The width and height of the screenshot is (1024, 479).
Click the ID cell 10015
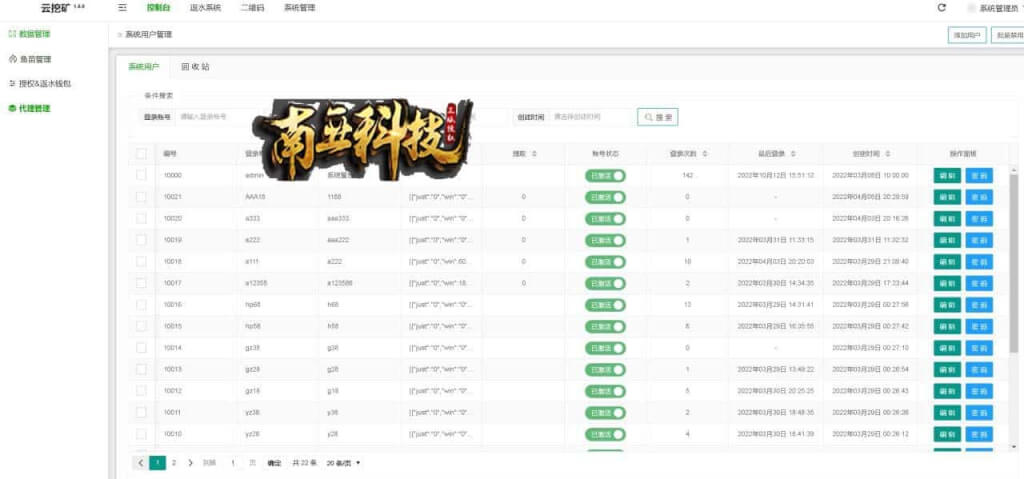click(172, 326)
